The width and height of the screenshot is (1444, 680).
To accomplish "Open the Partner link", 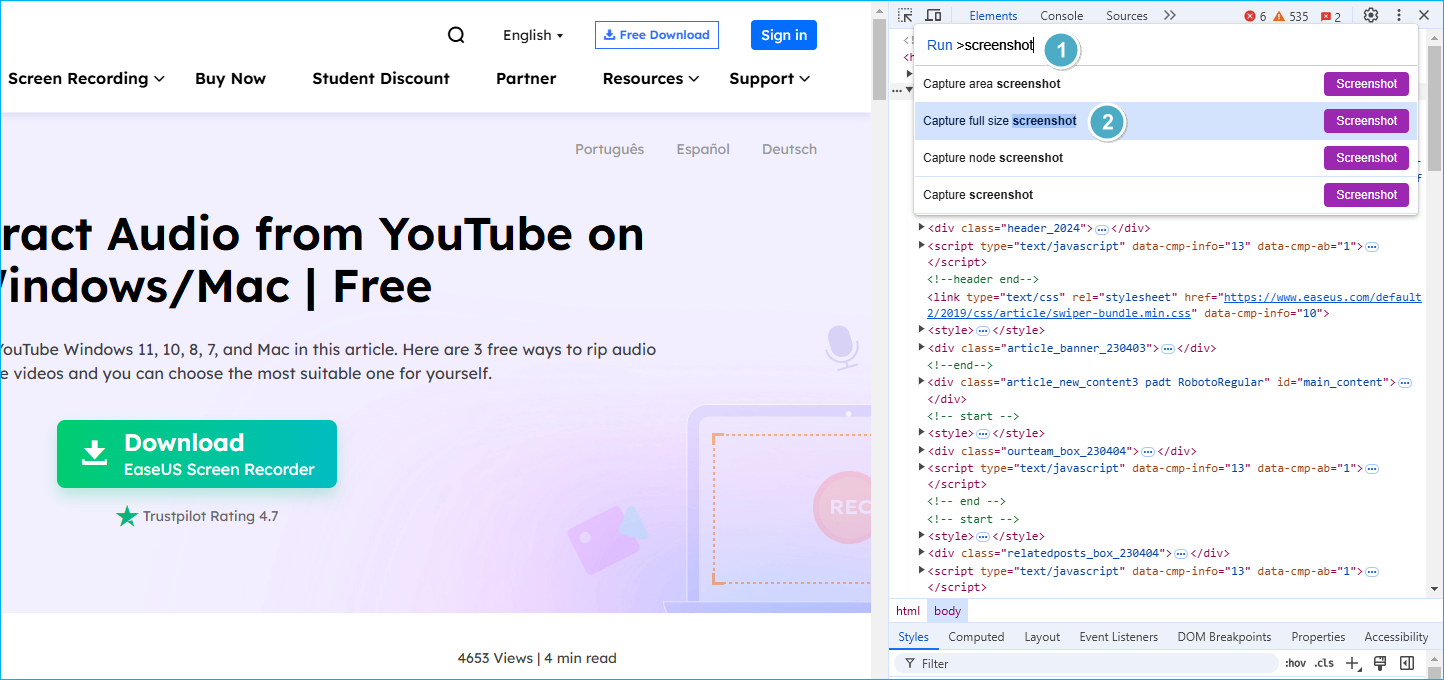I will pyautogui.click(x=526, y=78).
